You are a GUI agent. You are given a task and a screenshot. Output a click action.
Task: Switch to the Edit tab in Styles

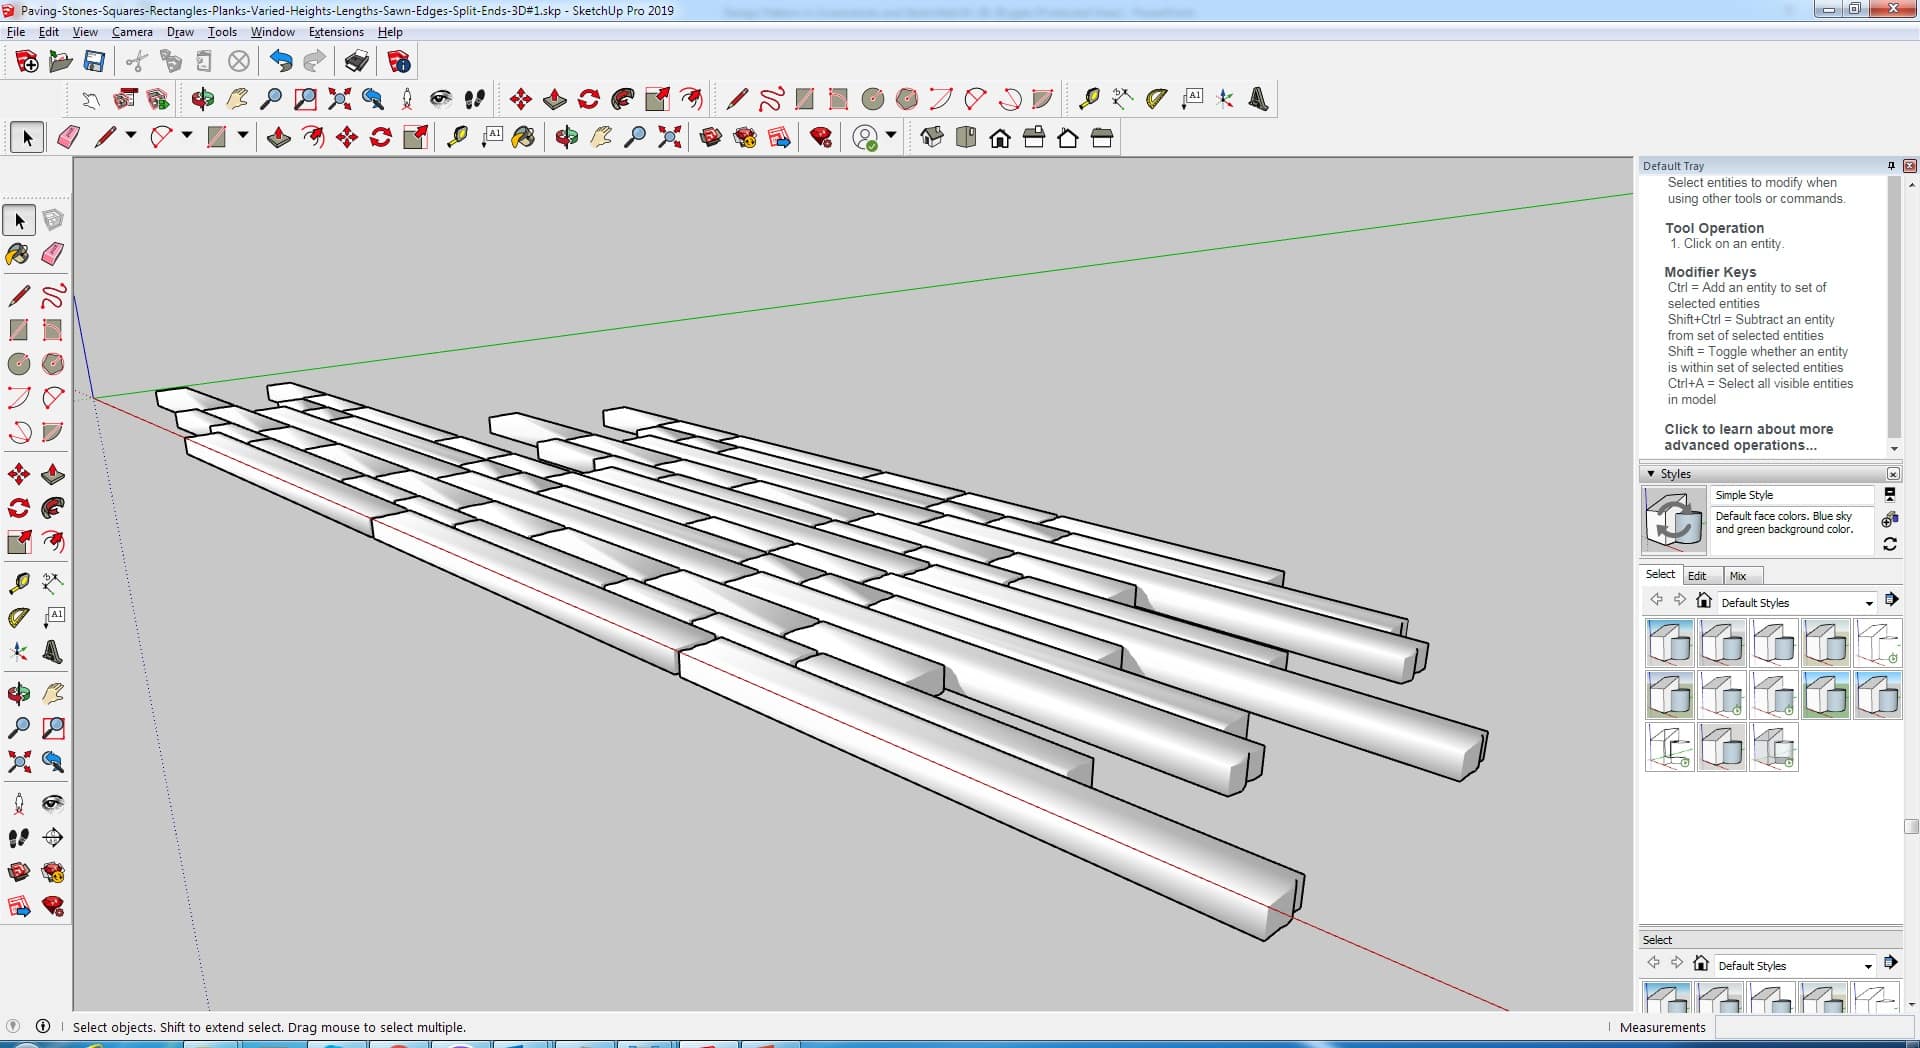coord(1697,576)
